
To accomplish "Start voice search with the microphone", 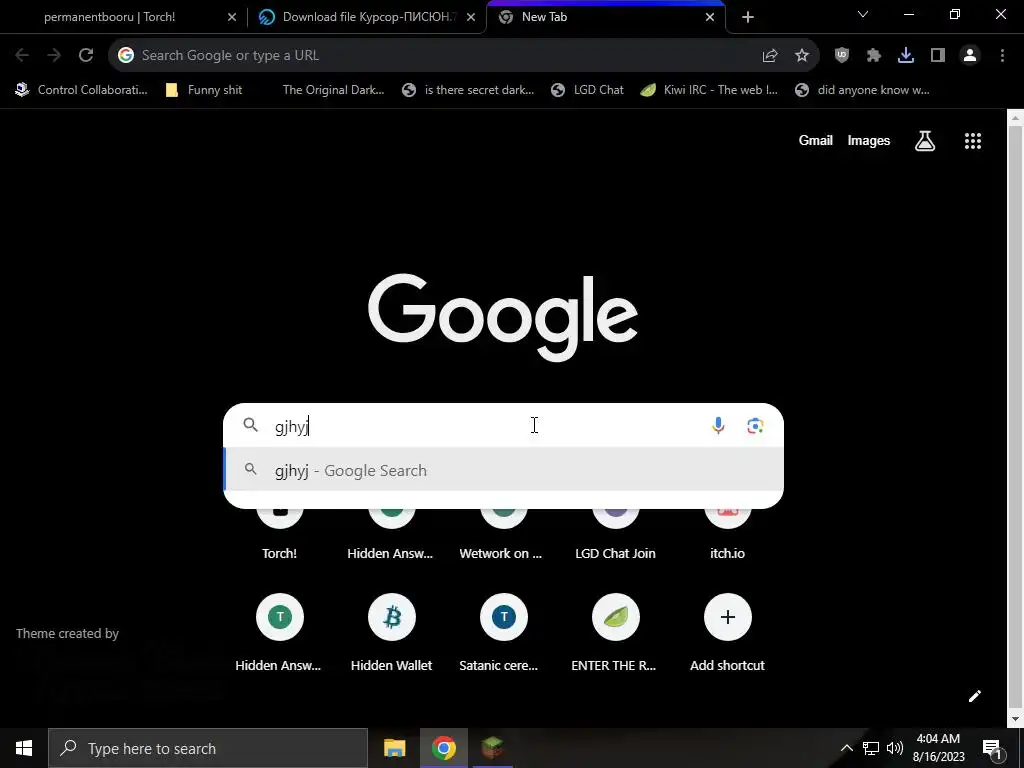I will 718,426.
